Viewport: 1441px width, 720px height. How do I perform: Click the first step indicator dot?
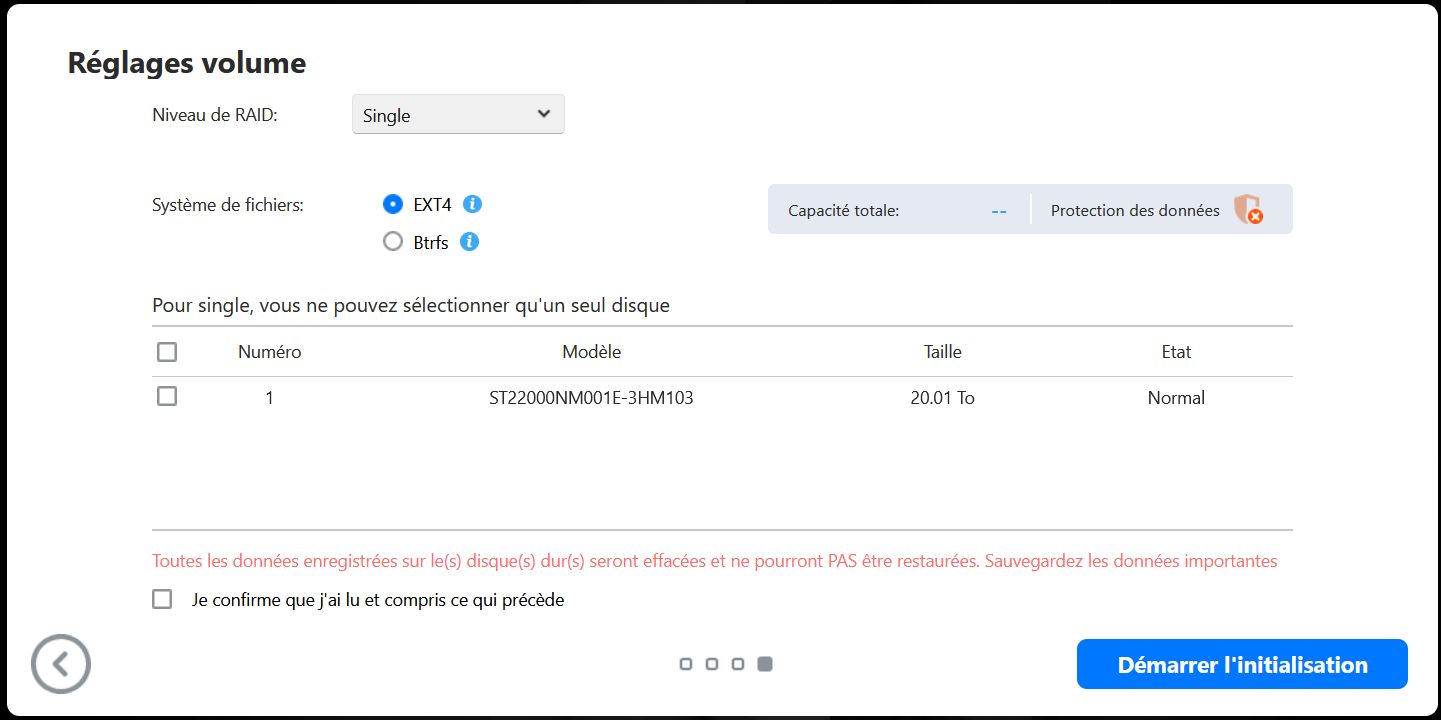(x=686, y=664)
